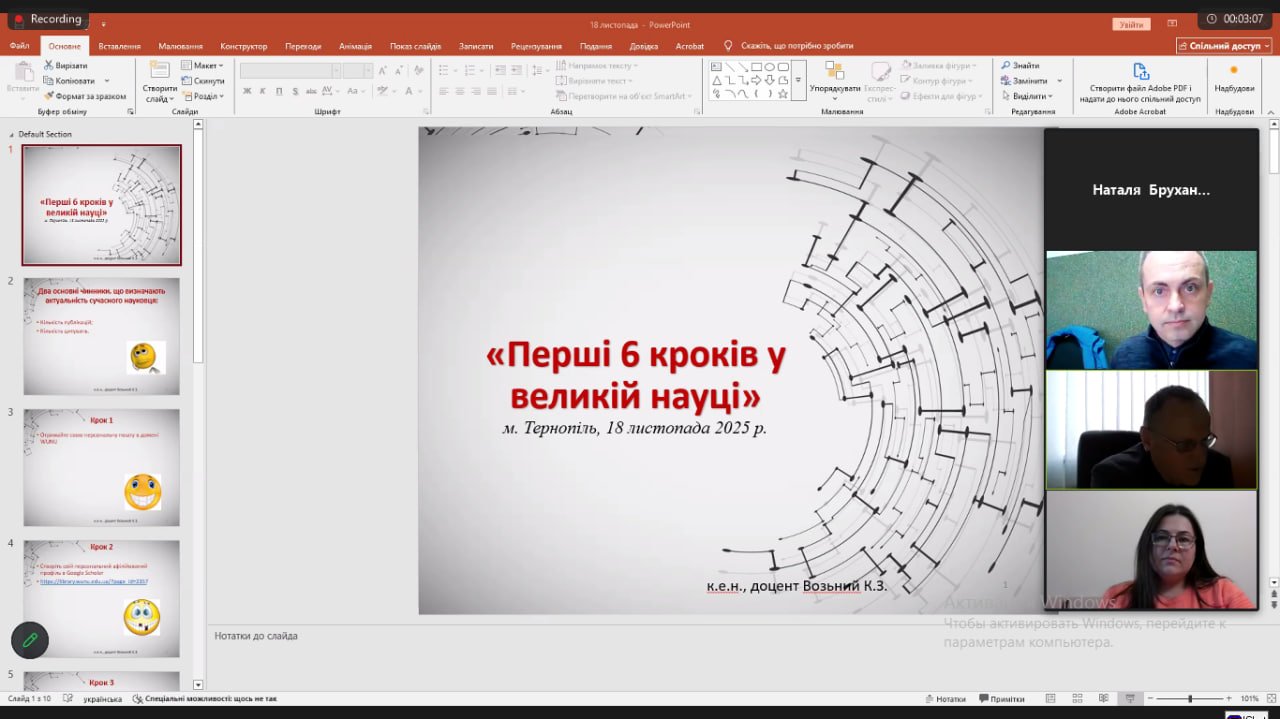Open the Find (Знайти) search tool
This screenshot has height=719, width=1280.
pos(1019,66)
